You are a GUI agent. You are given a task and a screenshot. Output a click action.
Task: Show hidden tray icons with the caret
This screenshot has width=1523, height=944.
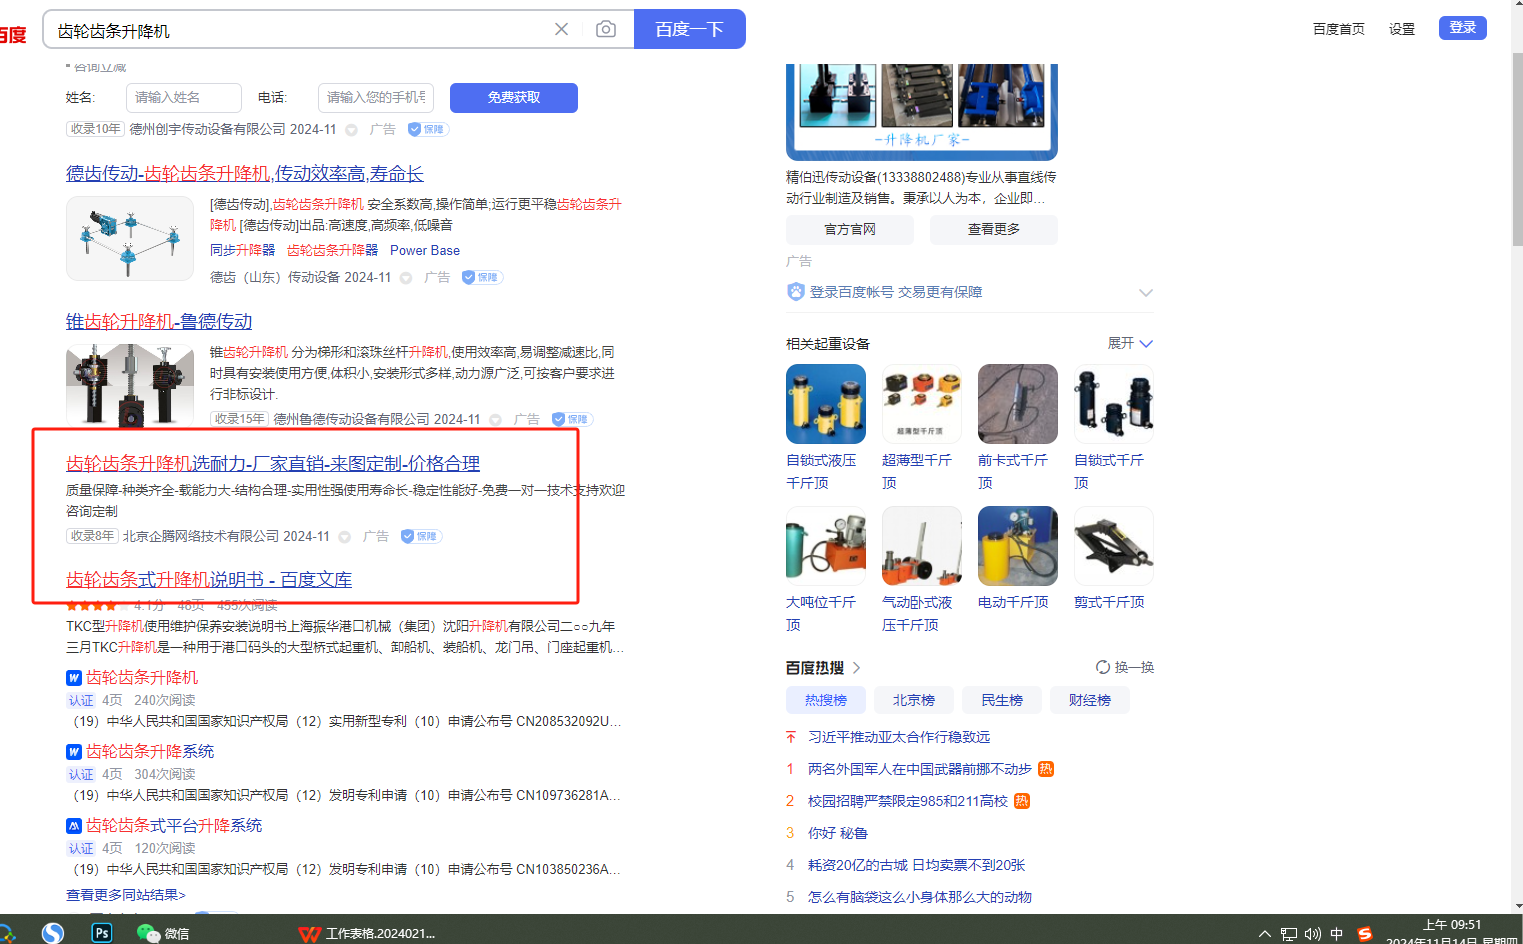point(1264,934)
